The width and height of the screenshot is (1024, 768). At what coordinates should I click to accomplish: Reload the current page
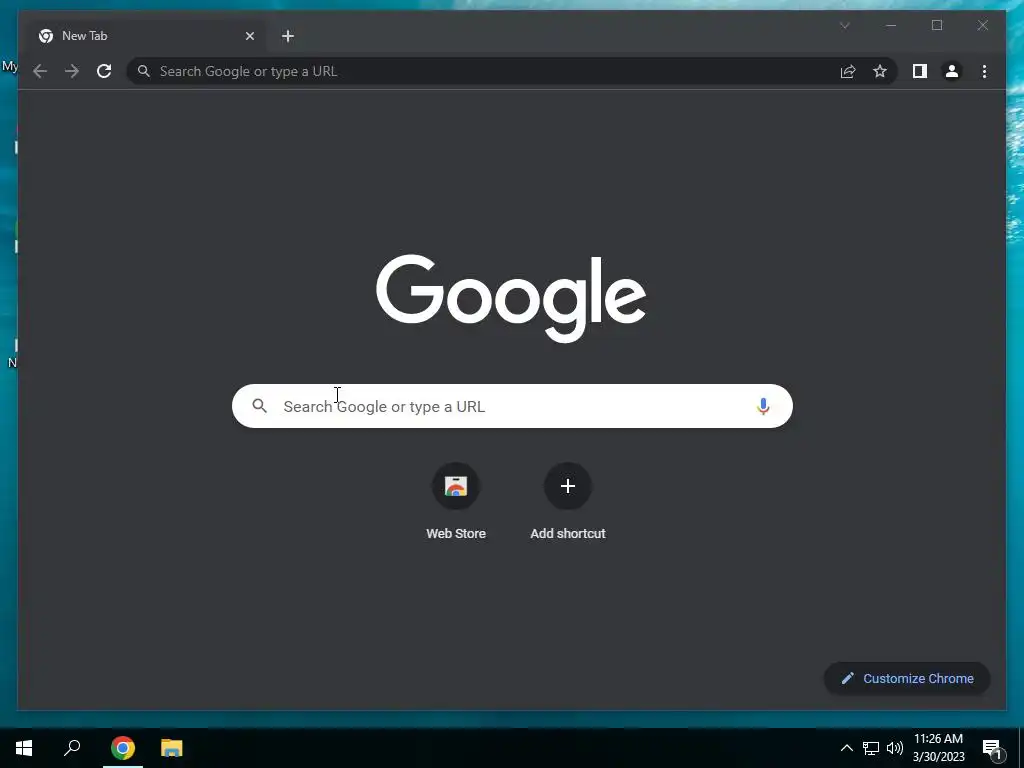[x=104, y=71]
